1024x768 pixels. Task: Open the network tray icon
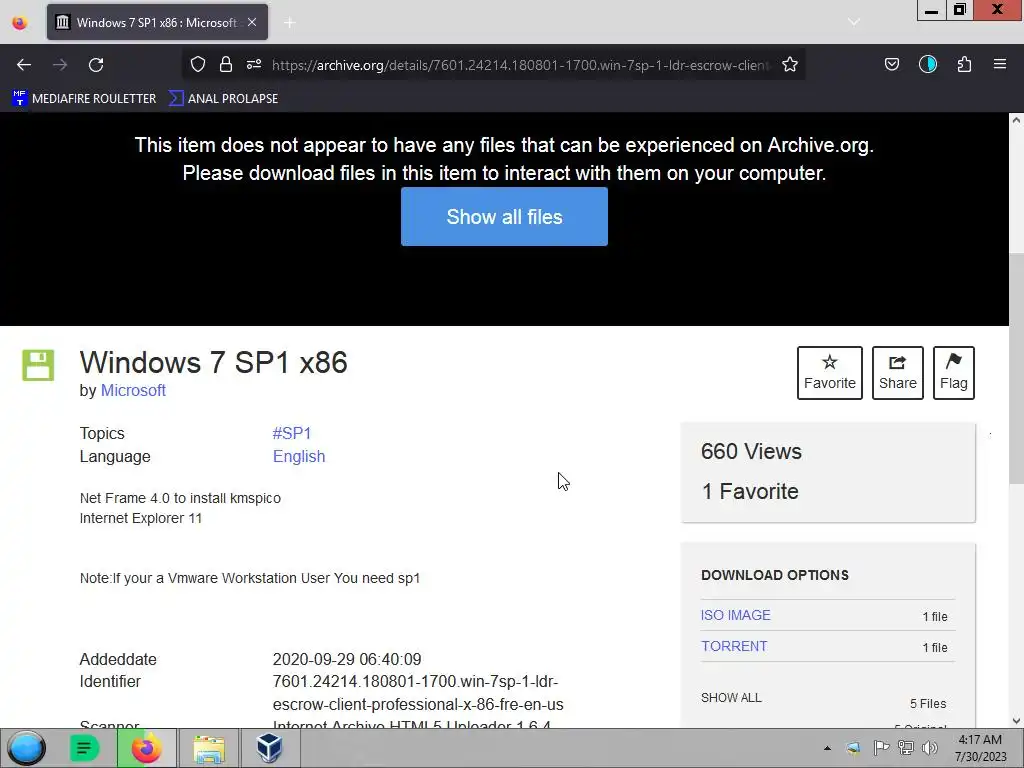click(906, 748)
